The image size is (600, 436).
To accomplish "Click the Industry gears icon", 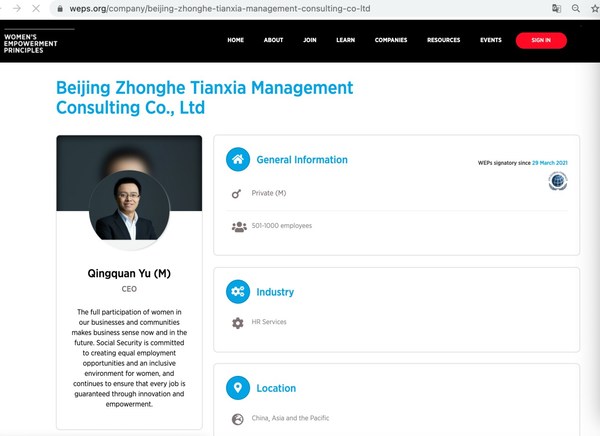I will tap(238, 292).
